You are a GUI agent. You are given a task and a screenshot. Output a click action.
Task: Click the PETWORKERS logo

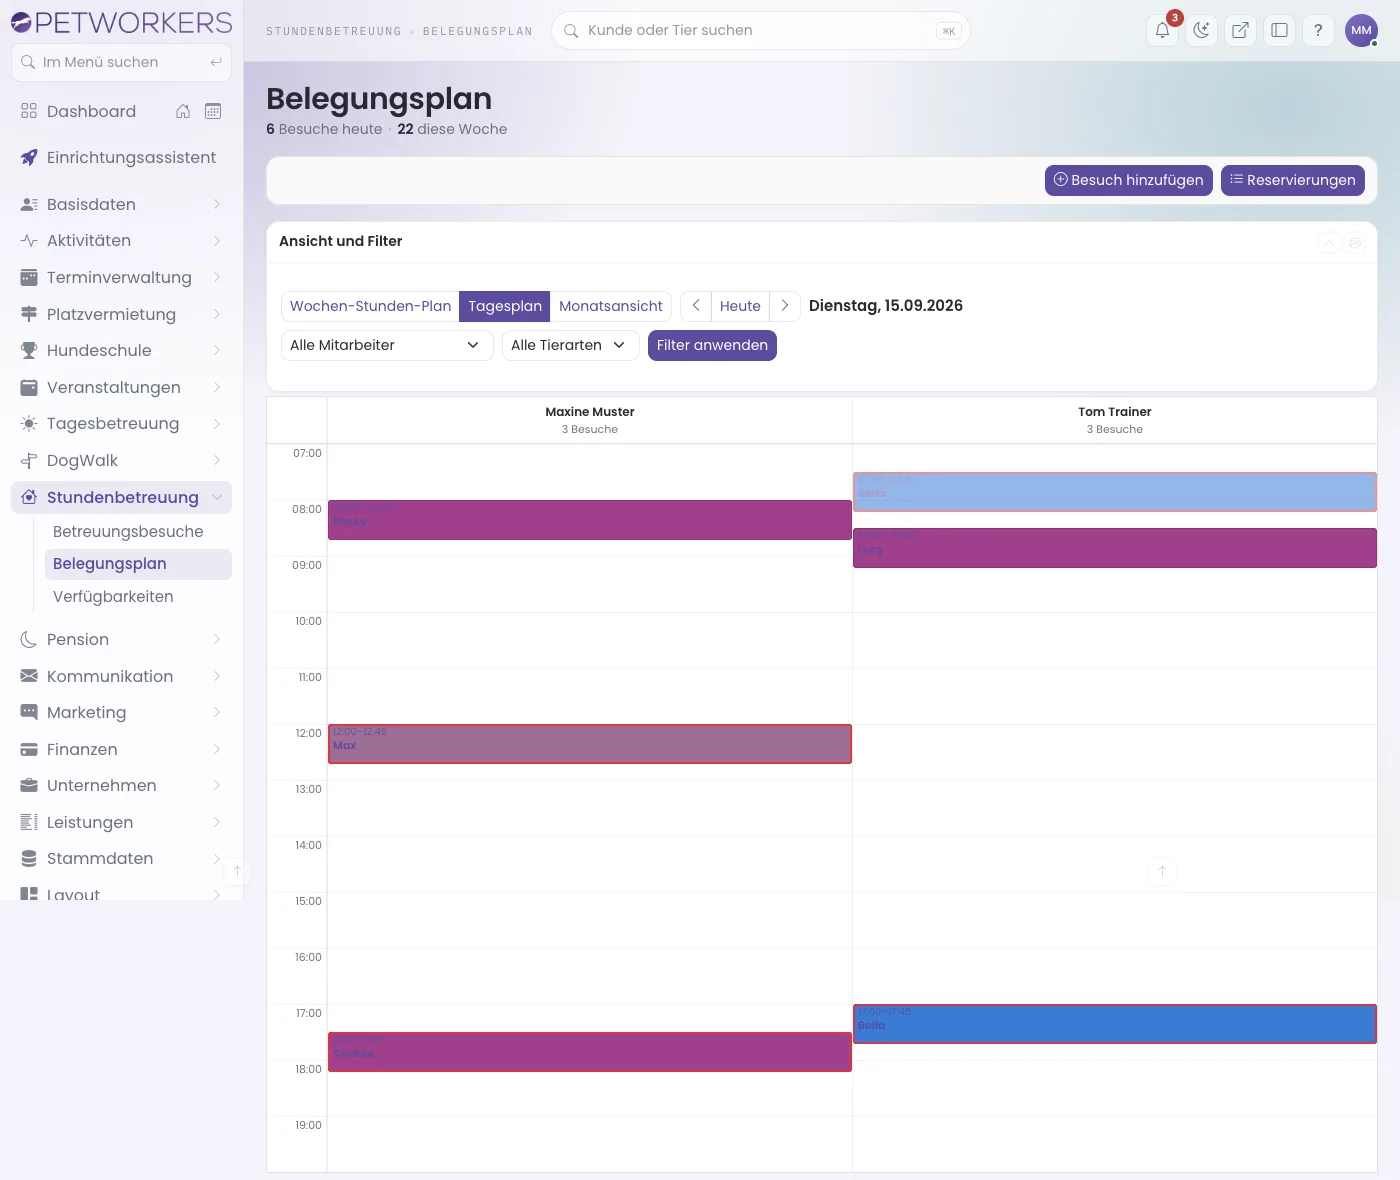(122, 22)
